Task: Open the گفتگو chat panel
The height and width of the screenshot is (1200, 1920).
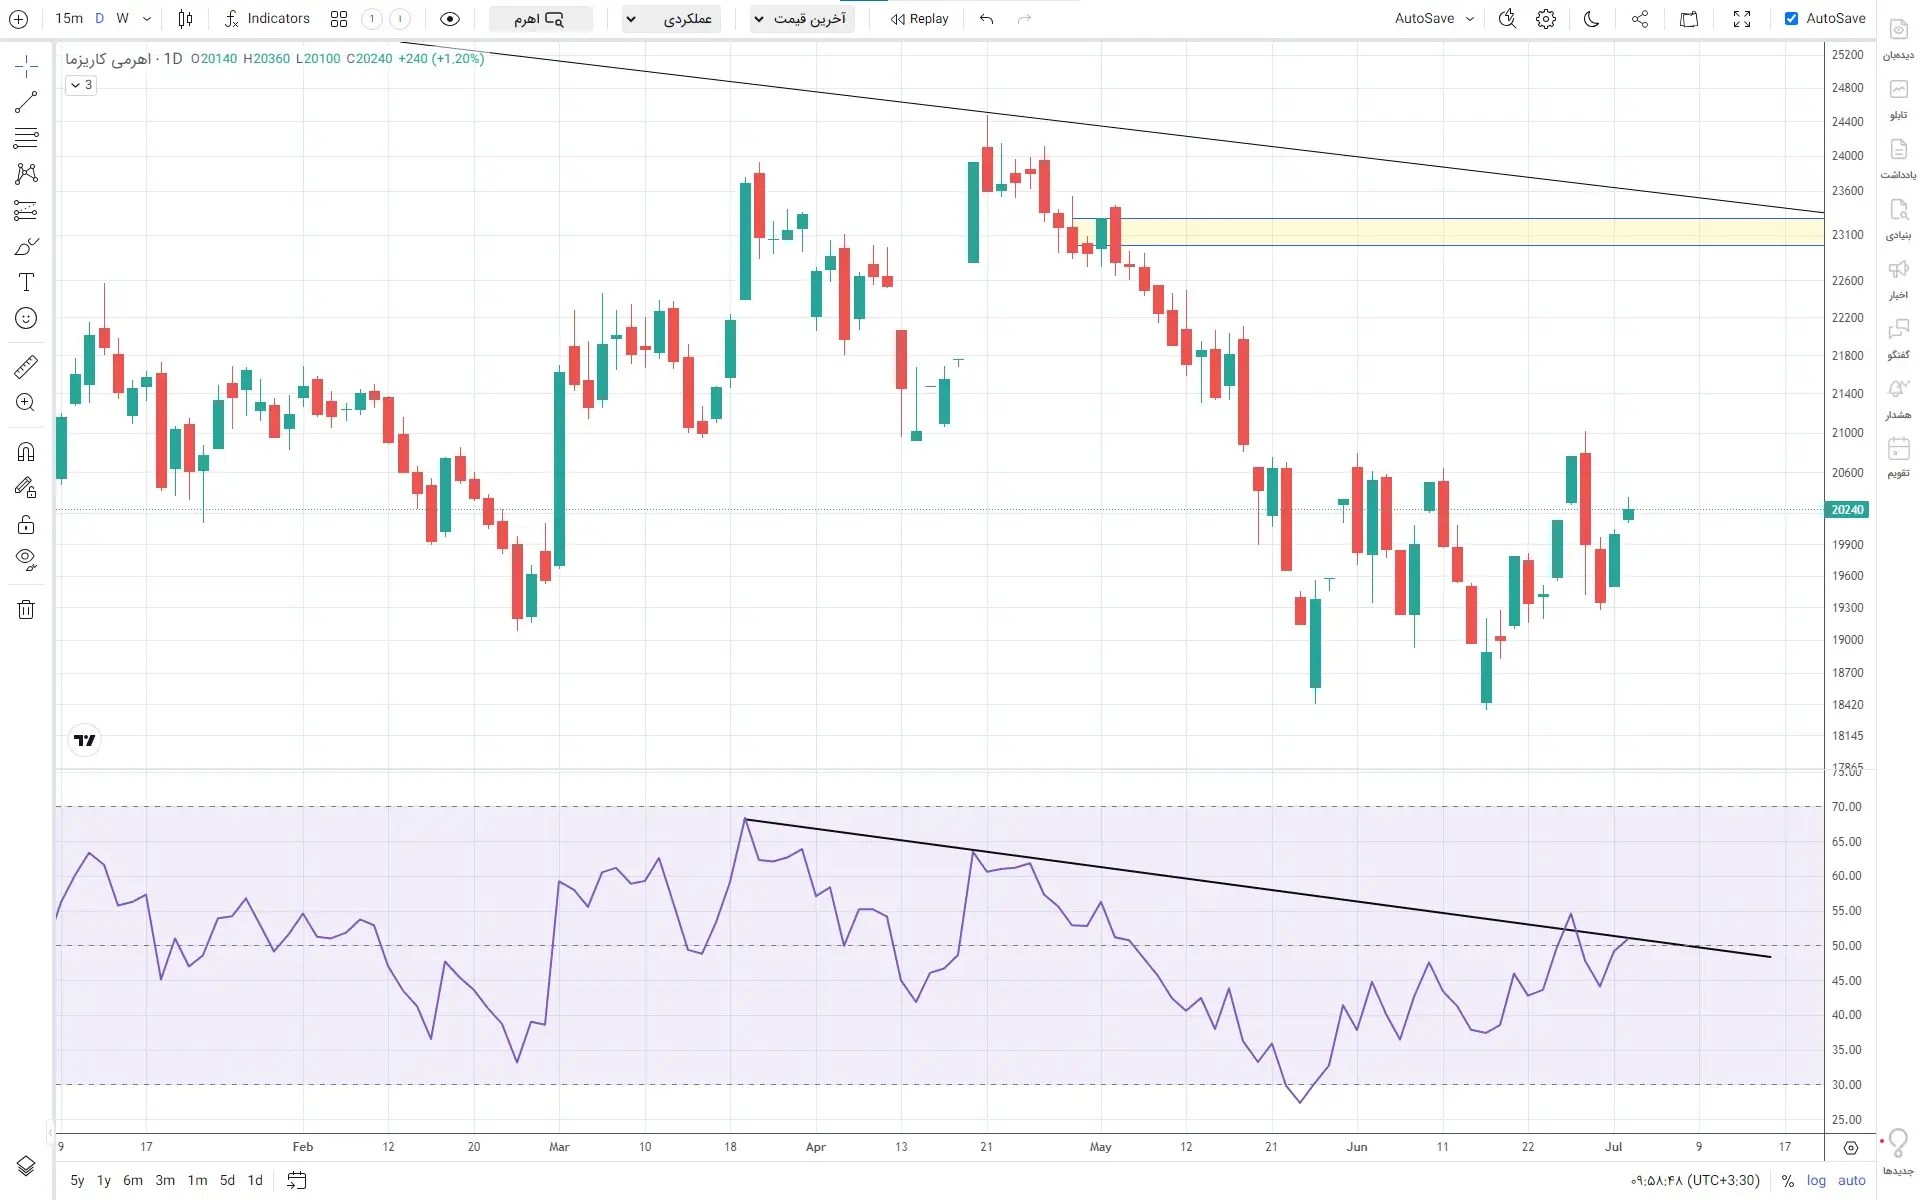Action: click(x=1898, y=339)
